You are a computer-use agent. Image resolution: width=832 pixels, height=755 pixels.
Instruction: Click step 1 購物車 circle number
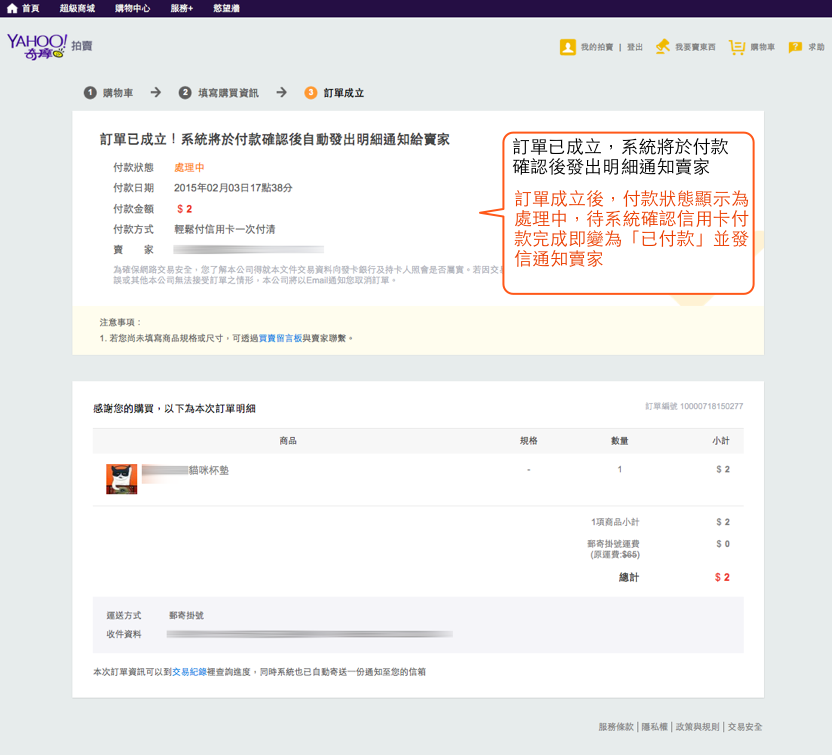point(90,93)
